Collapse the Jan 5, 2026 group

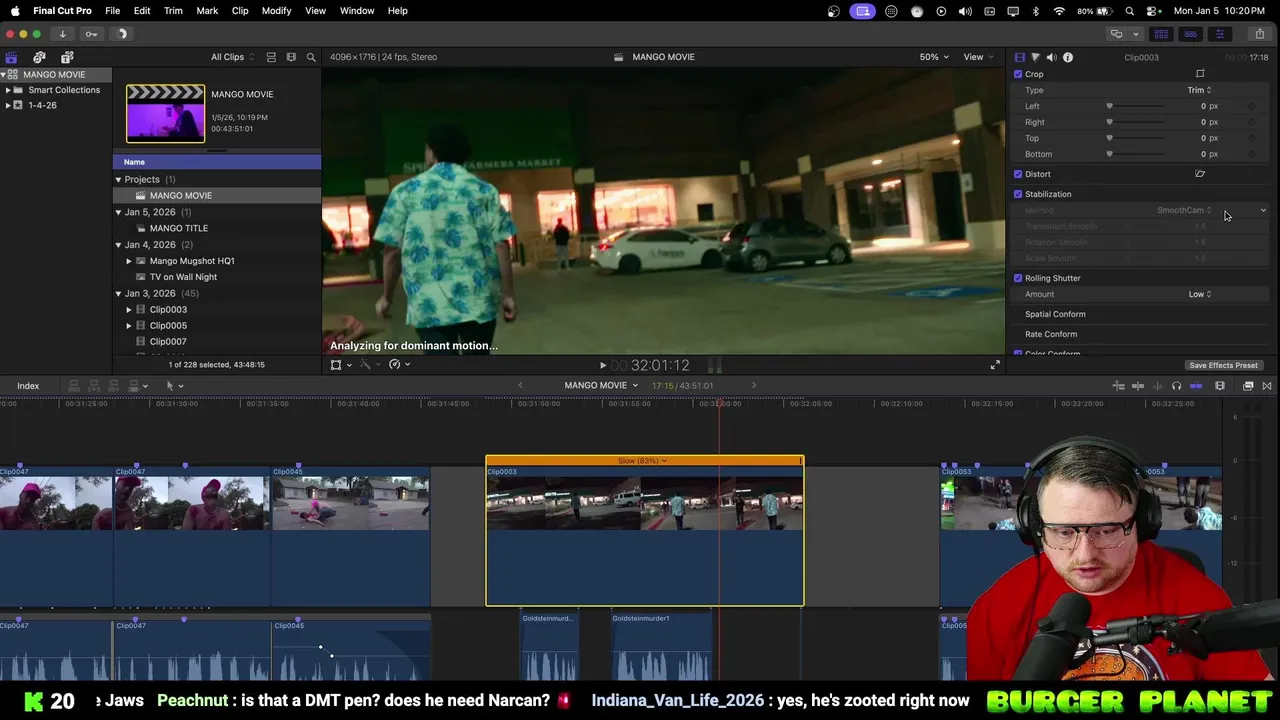pyautogui.click(x=118, y=212)
